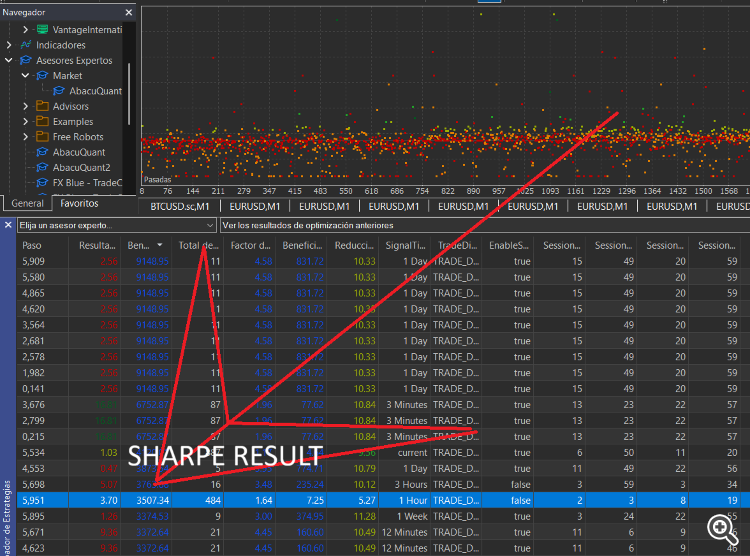Screen dimensions: 750x556
Task: Select optimization pass row 5,698
Action: point(383,485)
